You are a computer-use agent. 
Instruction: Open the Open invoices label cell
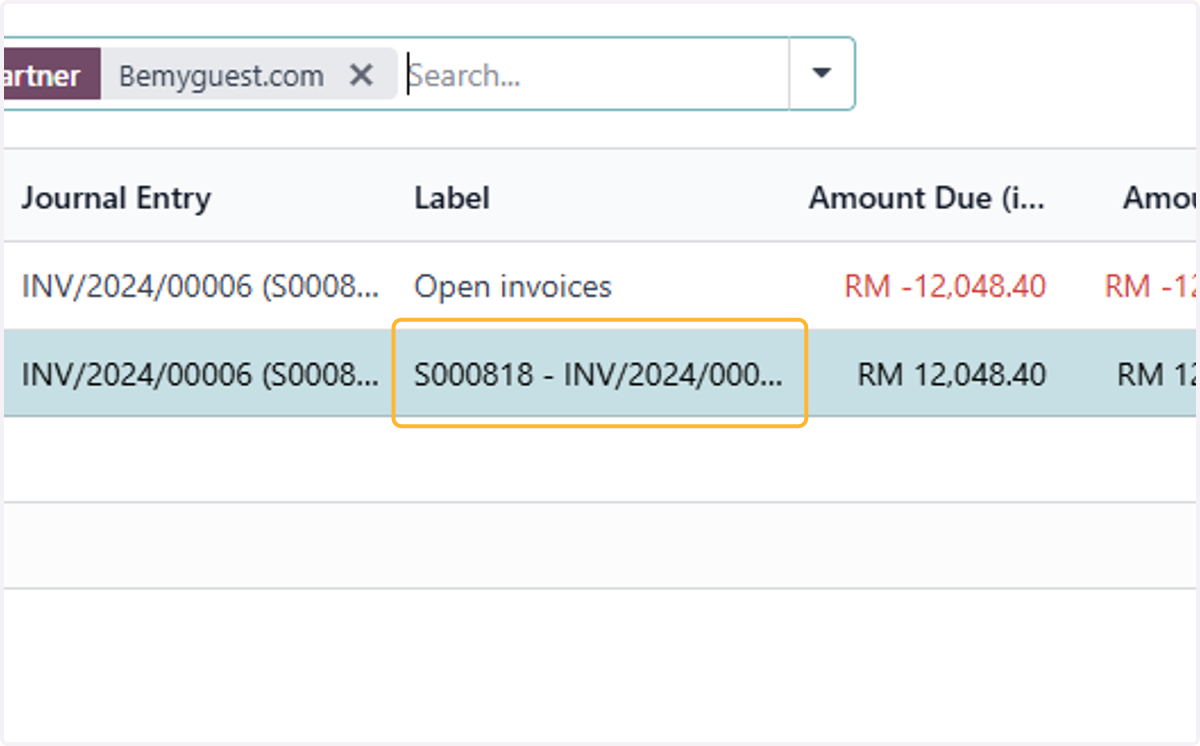coord(513,287)
